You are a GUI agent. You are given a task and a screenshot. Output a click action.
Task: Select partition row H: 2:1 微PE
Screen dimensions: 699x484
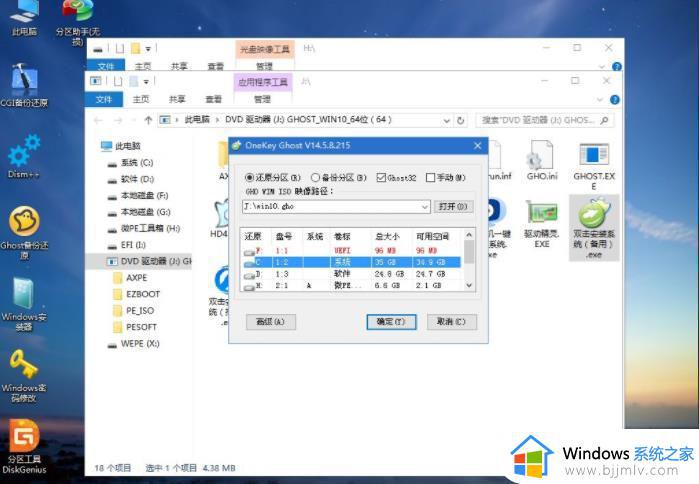[351, 285]
